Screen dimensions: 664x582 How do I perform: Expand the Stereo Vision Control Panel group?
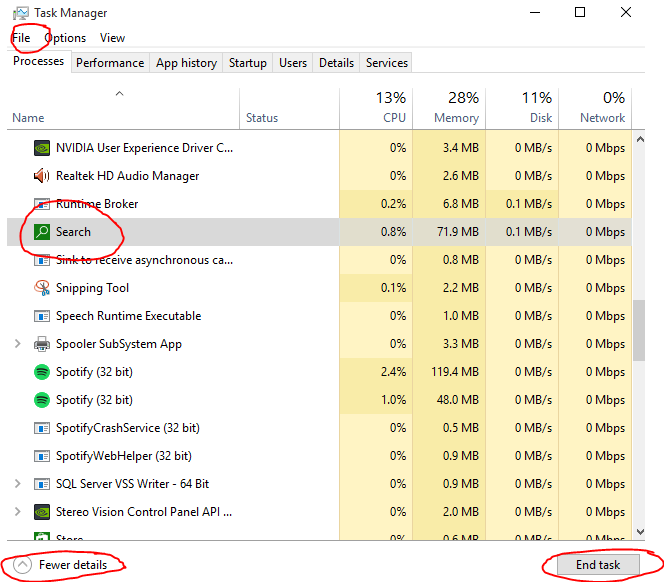[x=17, y=512]
